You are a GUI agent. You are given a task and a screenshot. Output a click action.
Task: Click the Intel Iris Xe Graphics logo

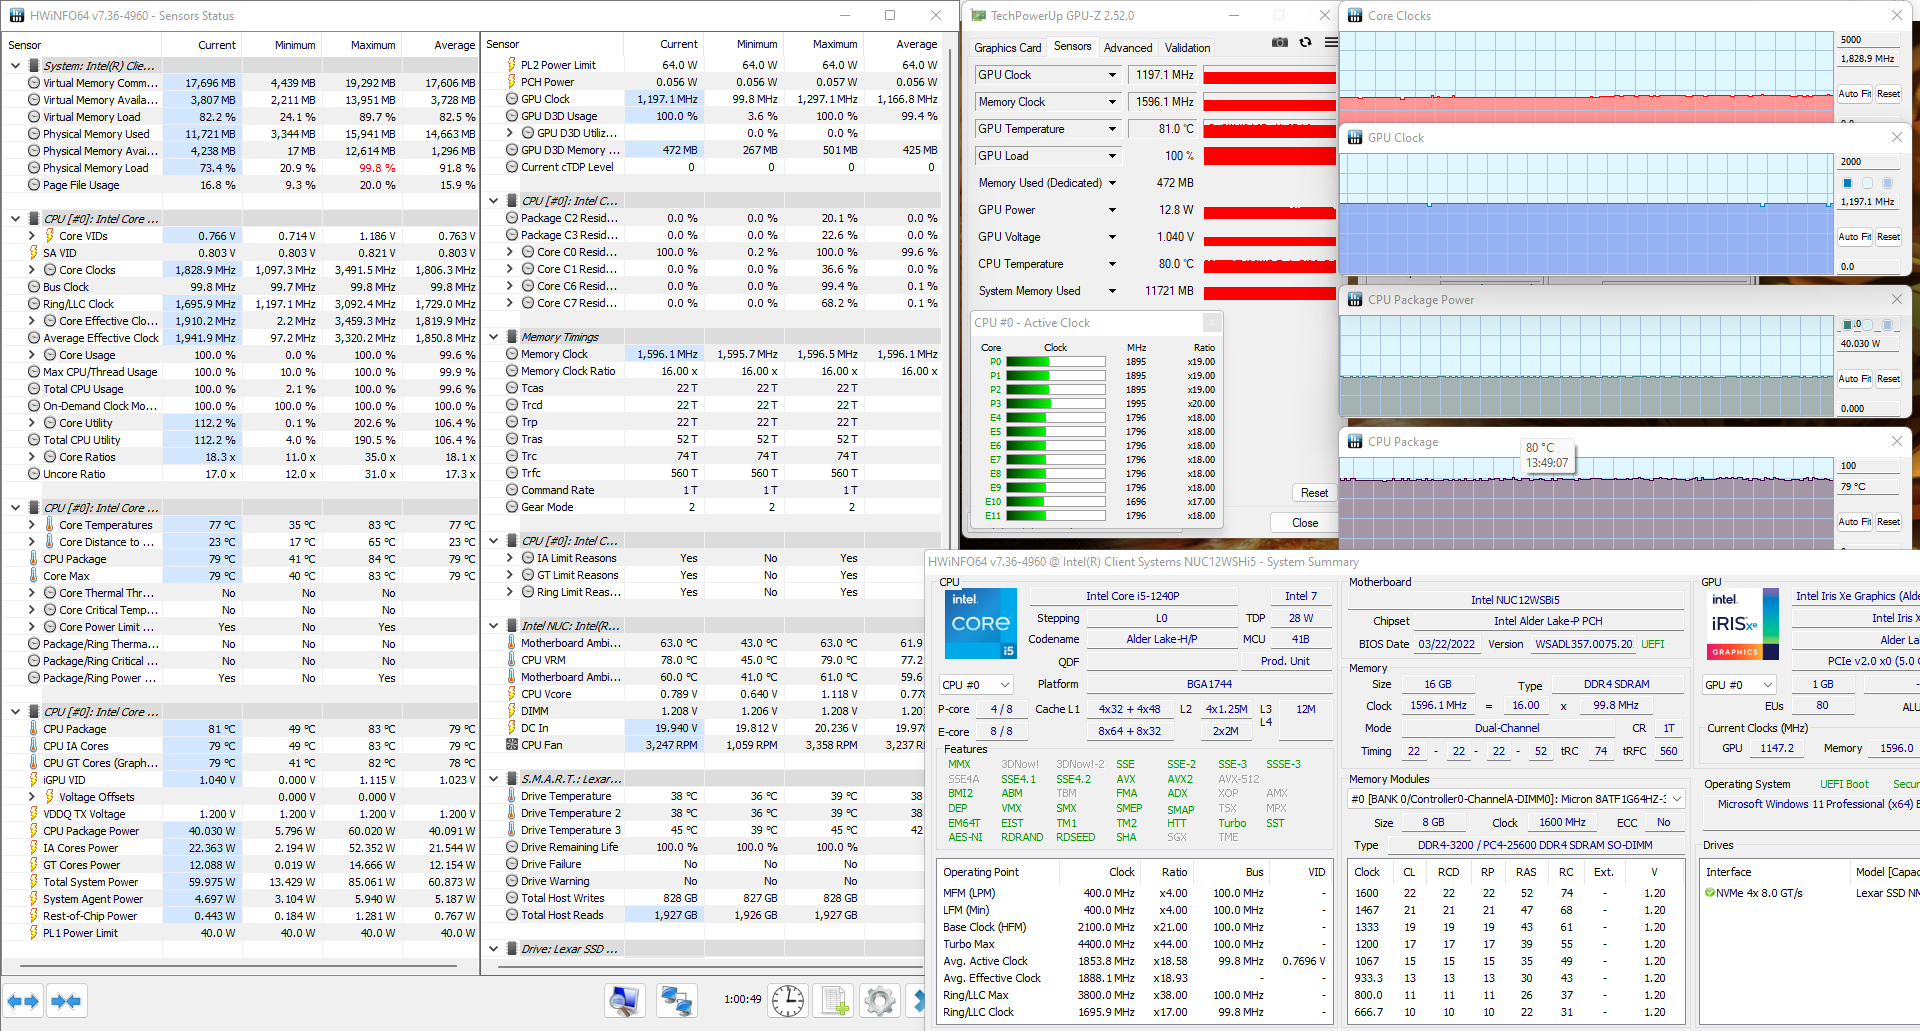click(x=1742, y=624)
